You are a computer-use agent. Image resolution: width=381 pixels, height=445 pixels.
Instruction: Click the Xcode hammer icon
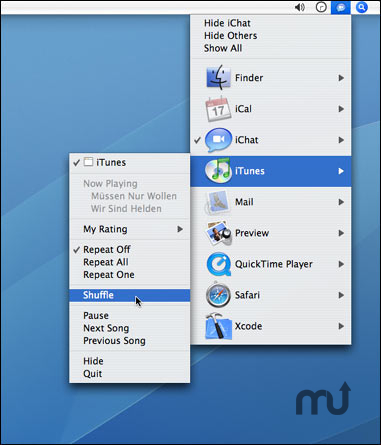218,326
